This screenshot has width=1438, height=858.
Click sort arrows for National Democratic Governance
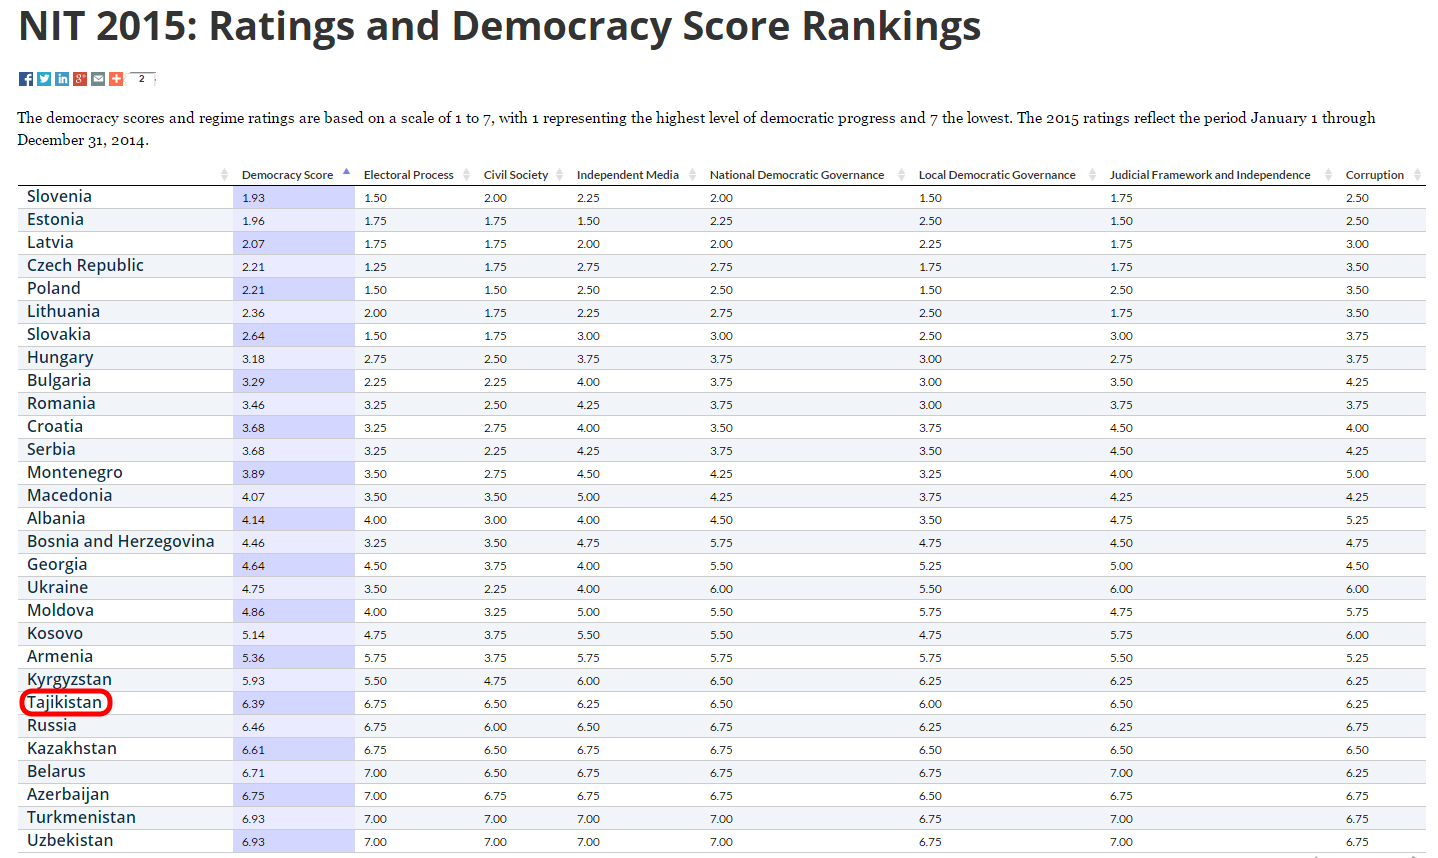[x=902, y=175]
